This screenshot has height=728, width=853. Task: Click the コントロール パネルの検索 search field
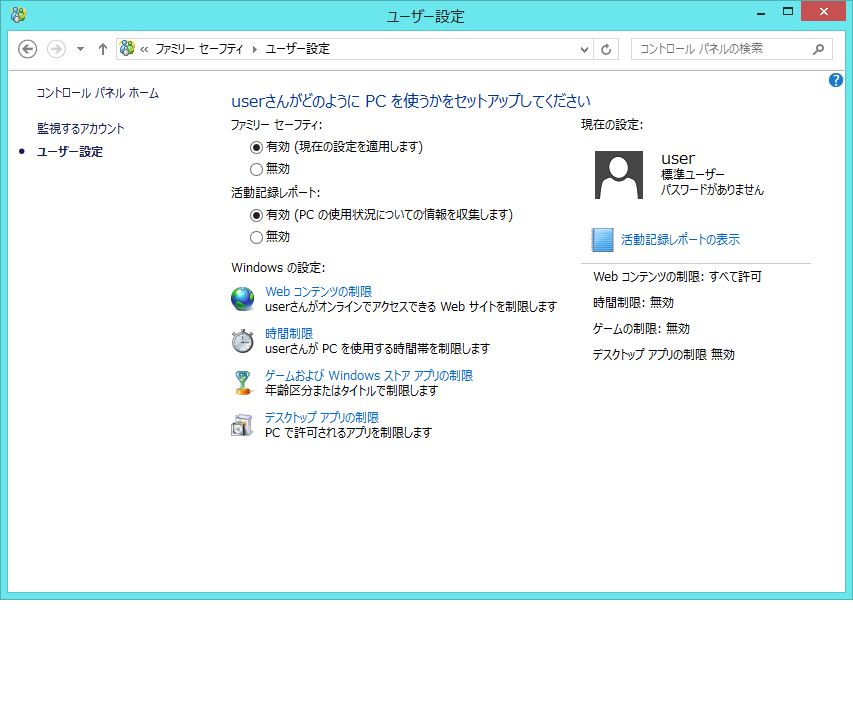point(720,49)
